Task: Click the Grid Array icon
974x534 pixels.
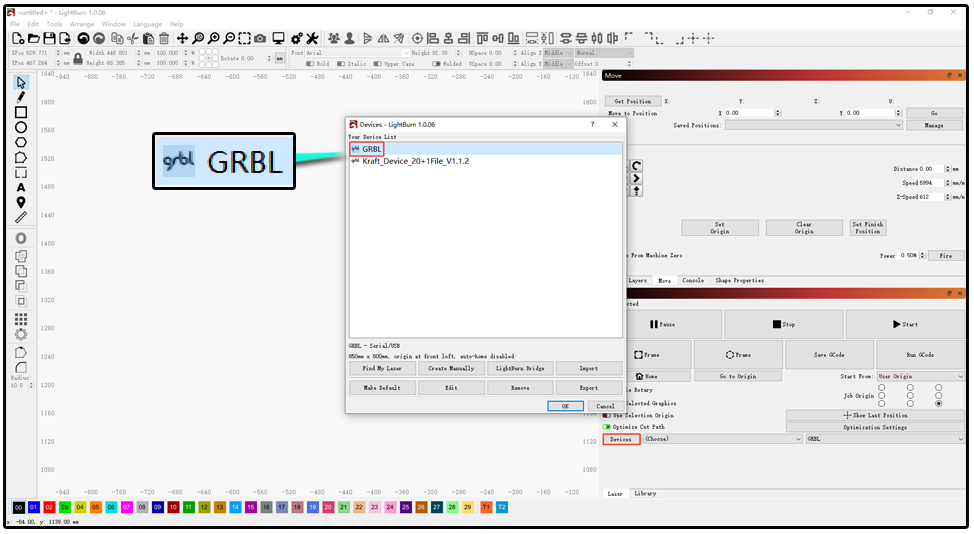Action: coord(21,319)
